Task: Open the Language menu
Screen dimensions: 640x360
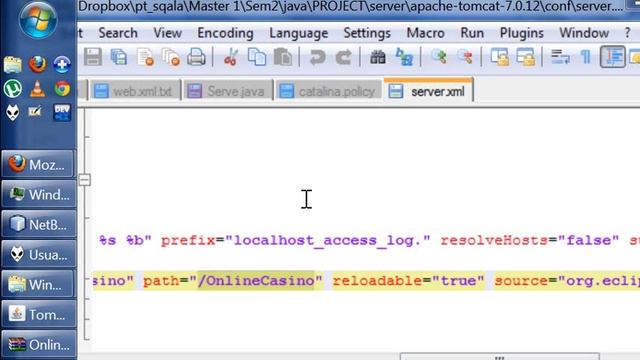Action: (x=298, y=33)
